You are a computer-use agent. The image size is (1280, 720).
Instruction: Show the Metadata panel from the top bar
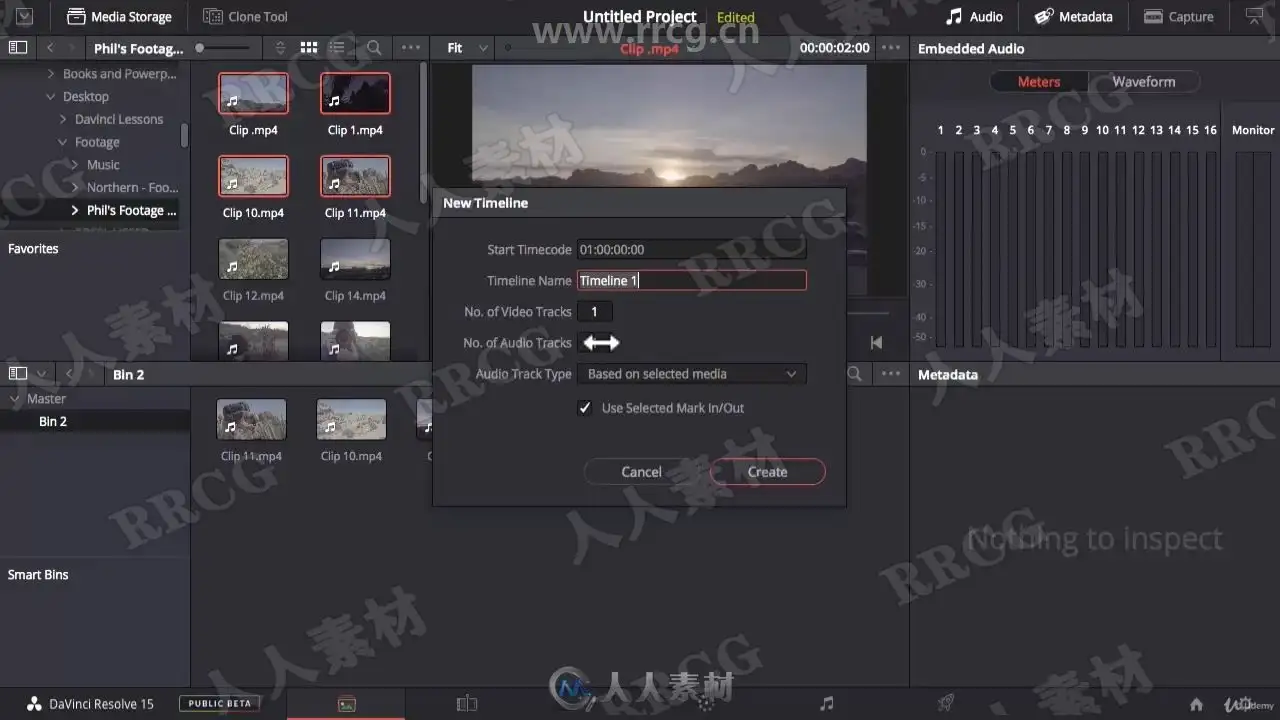1073,17
